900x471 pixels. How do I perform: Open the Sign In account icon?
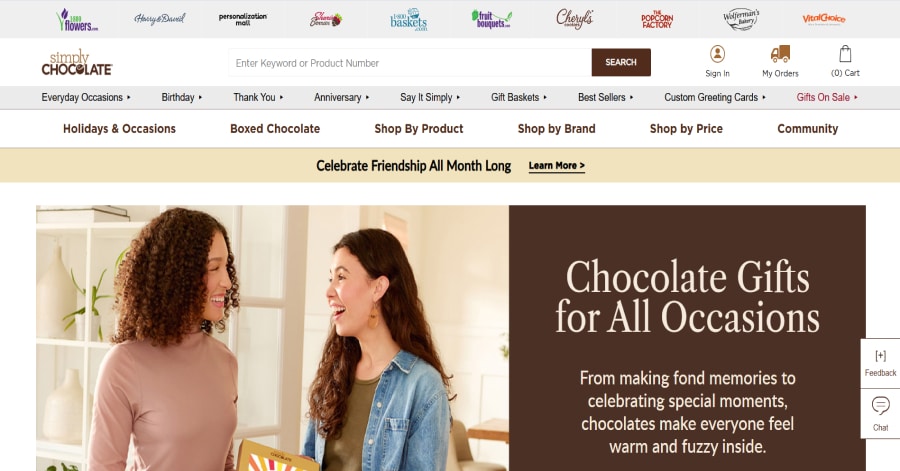click(717, 55)
